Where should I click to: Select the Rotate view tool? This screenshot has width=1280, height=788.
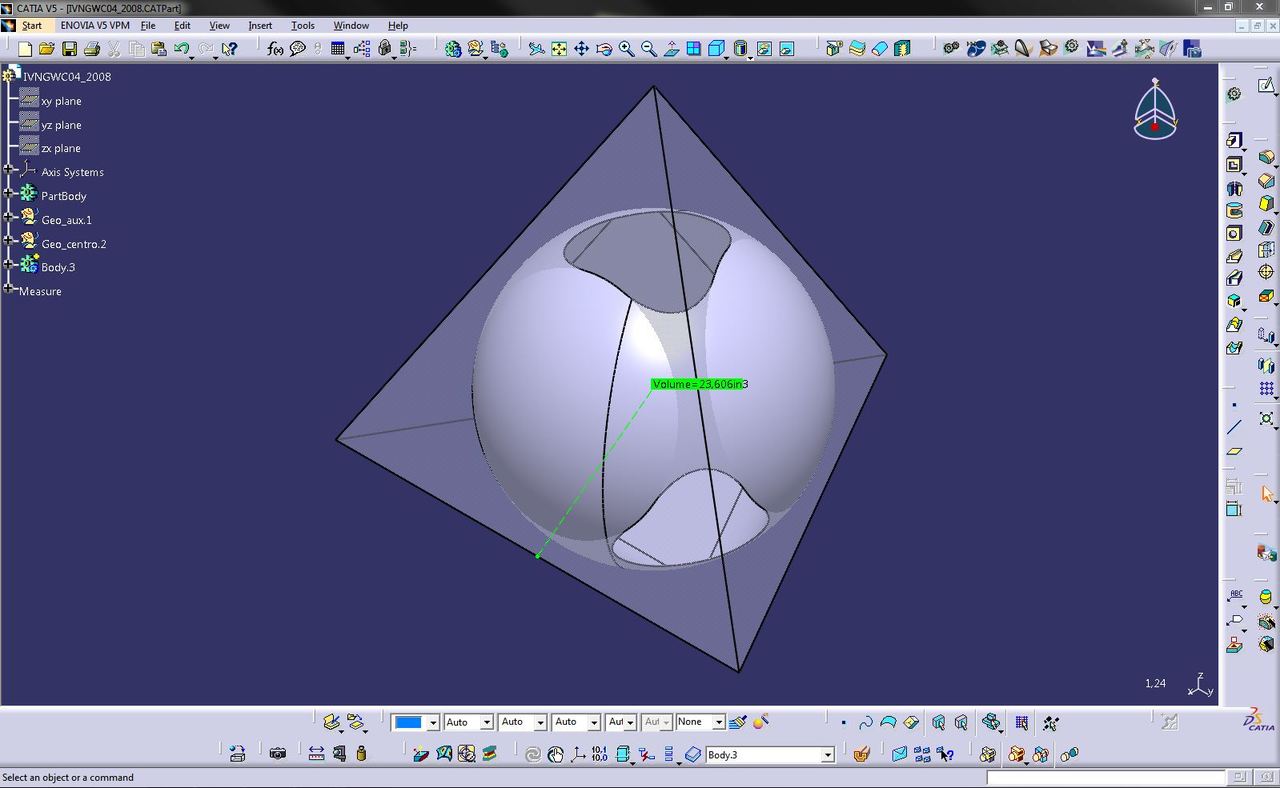604,48
